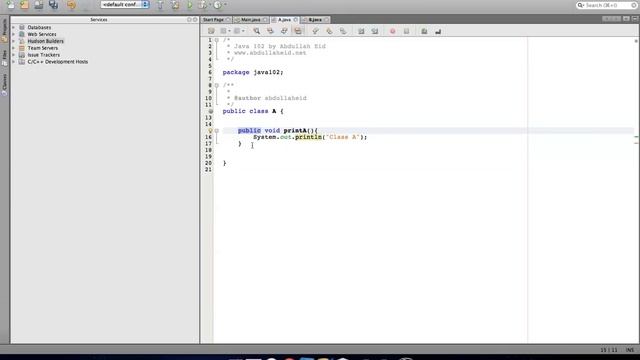Click the Uncomment lines icon
Viewport: 640px width, 360px height.
pyautogui.click(x=438, y=31)
